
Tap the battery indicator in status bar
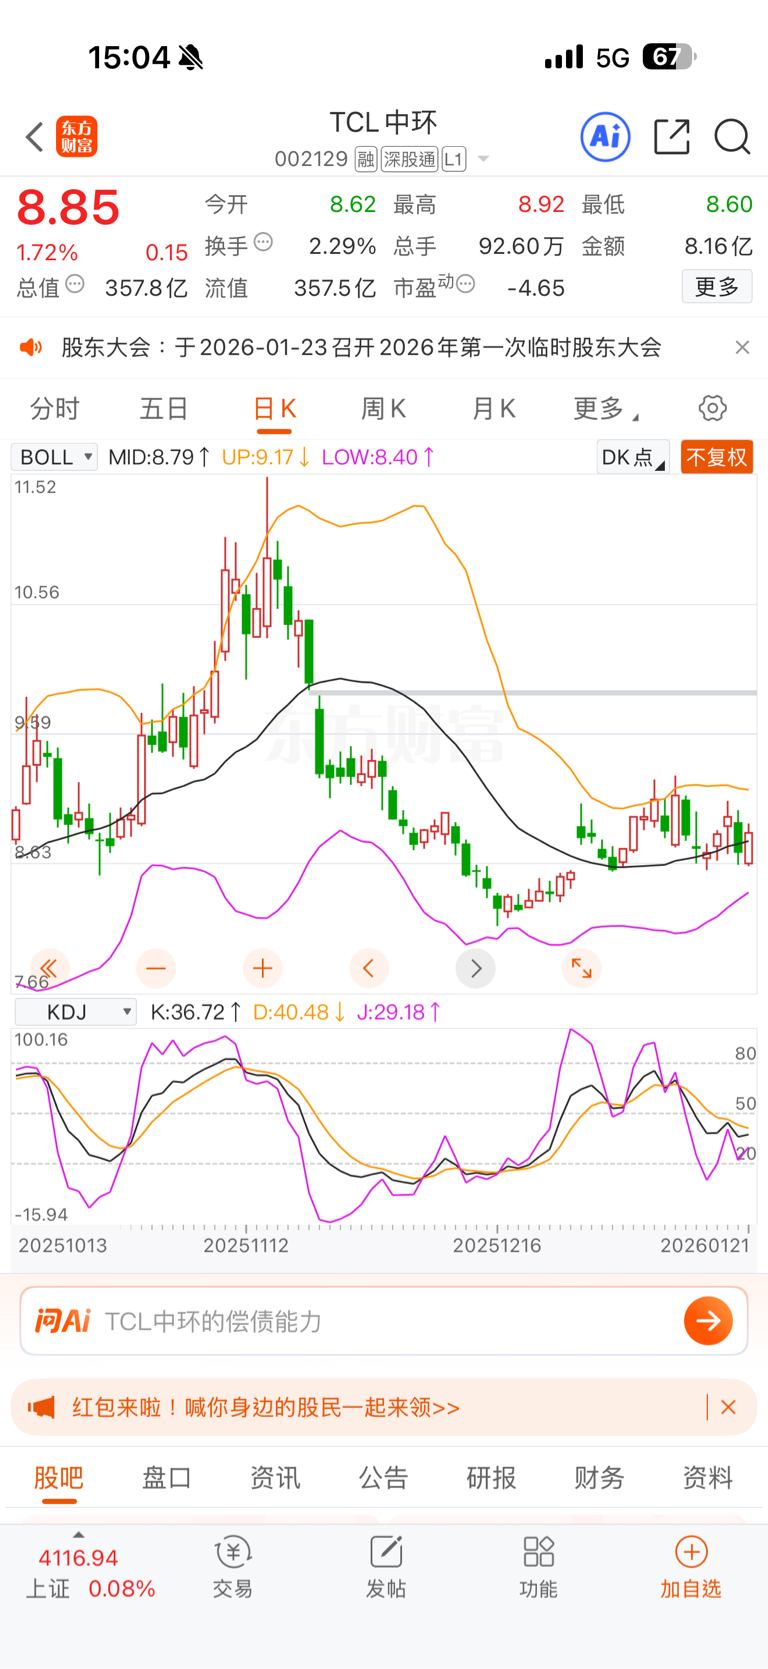(669, 57)
